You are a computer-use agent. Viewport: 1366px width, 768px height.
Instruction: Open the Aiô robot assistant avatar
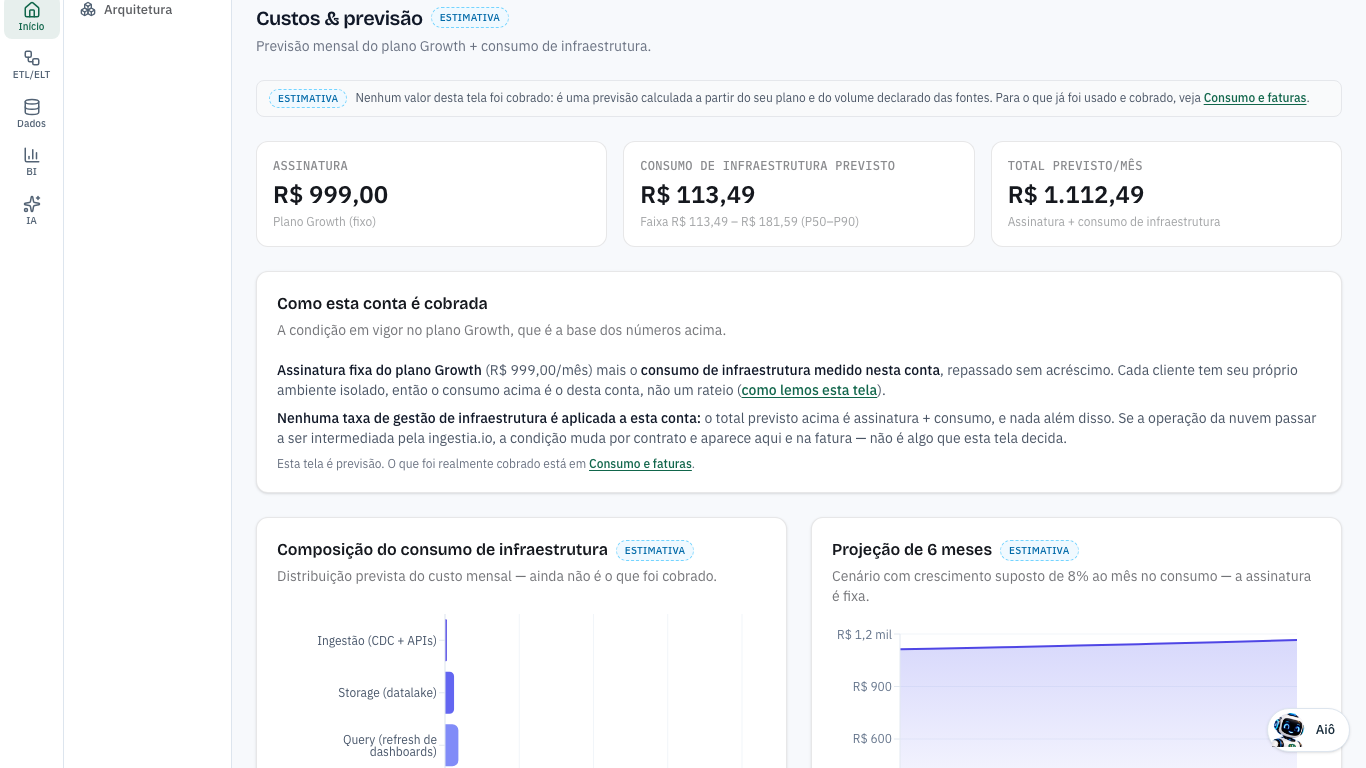click(1289, 730)
